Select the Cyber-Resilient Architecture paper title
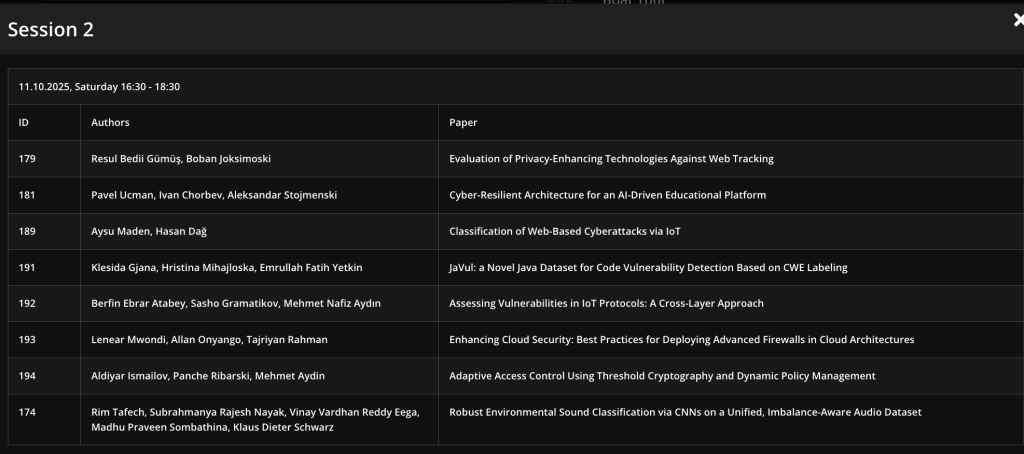 [607, 195]
